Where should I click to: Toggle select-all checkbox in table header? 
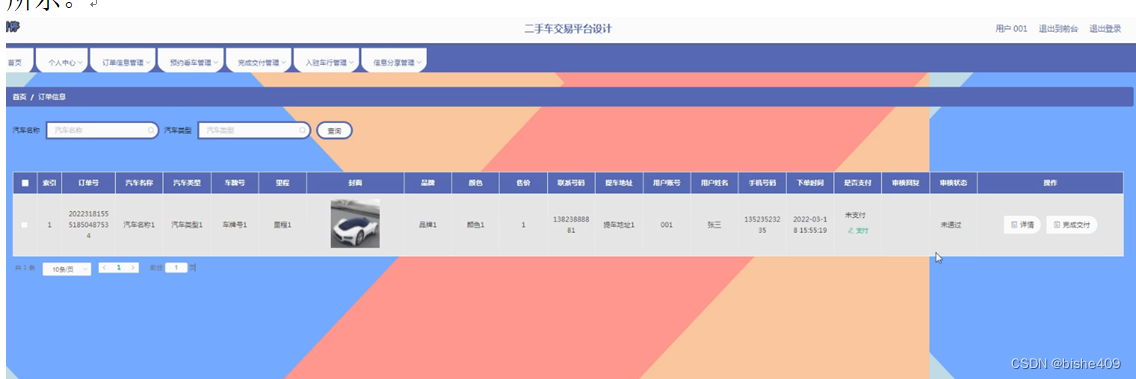point(25,183)
